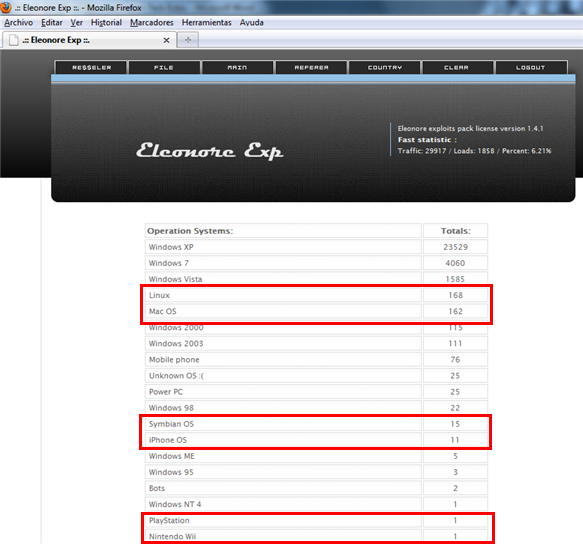
Task: Click the 162 total value
Action: [455, 311]
